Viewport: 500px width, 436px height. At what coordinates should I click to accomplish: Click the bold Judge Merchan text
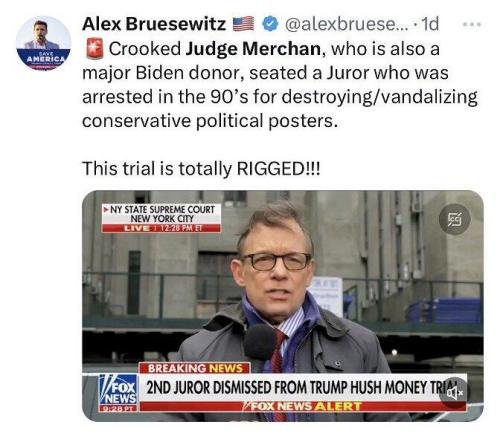[253, 49]
